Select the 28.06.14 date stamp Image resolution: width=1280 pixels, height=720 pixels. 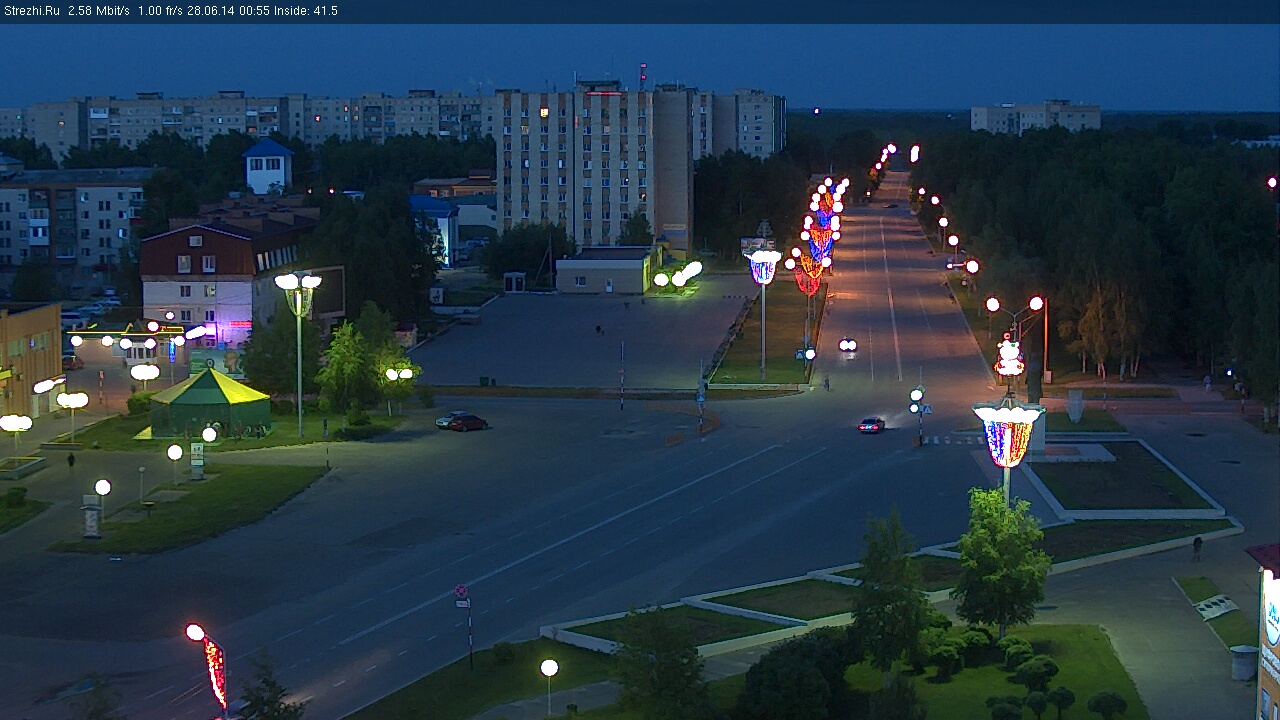click(213, 11)
